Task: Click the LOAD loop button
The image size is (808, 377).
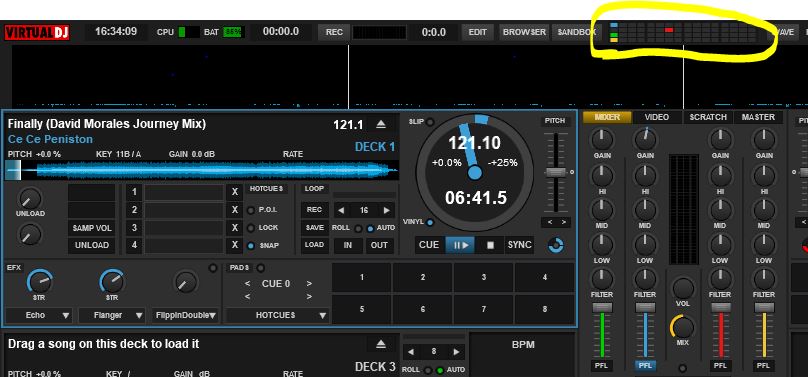Action: 314,245
